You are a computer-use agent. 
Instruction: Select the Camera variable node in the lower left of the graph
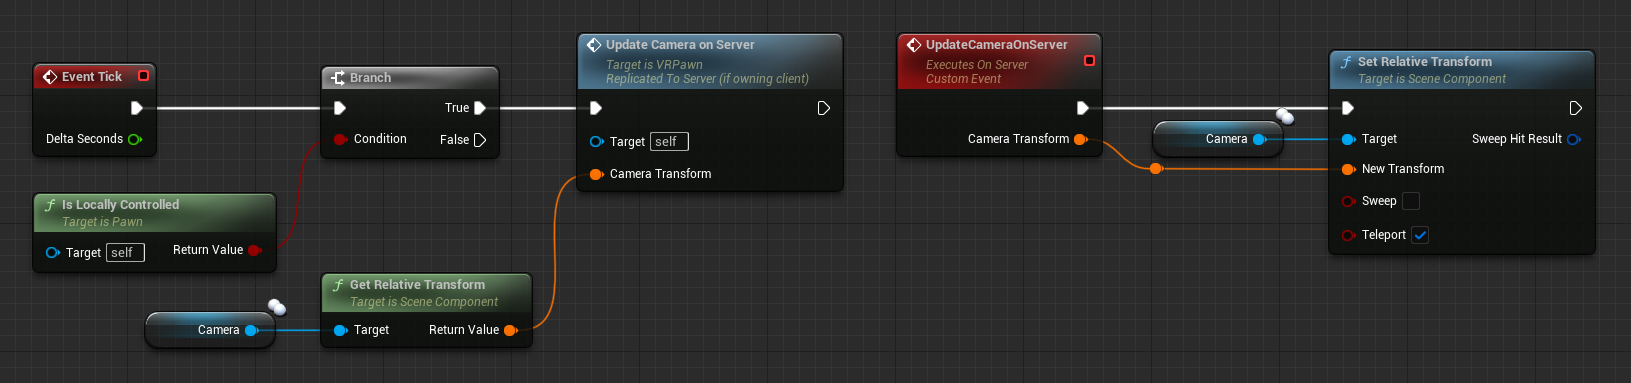(x=210, y=330)
